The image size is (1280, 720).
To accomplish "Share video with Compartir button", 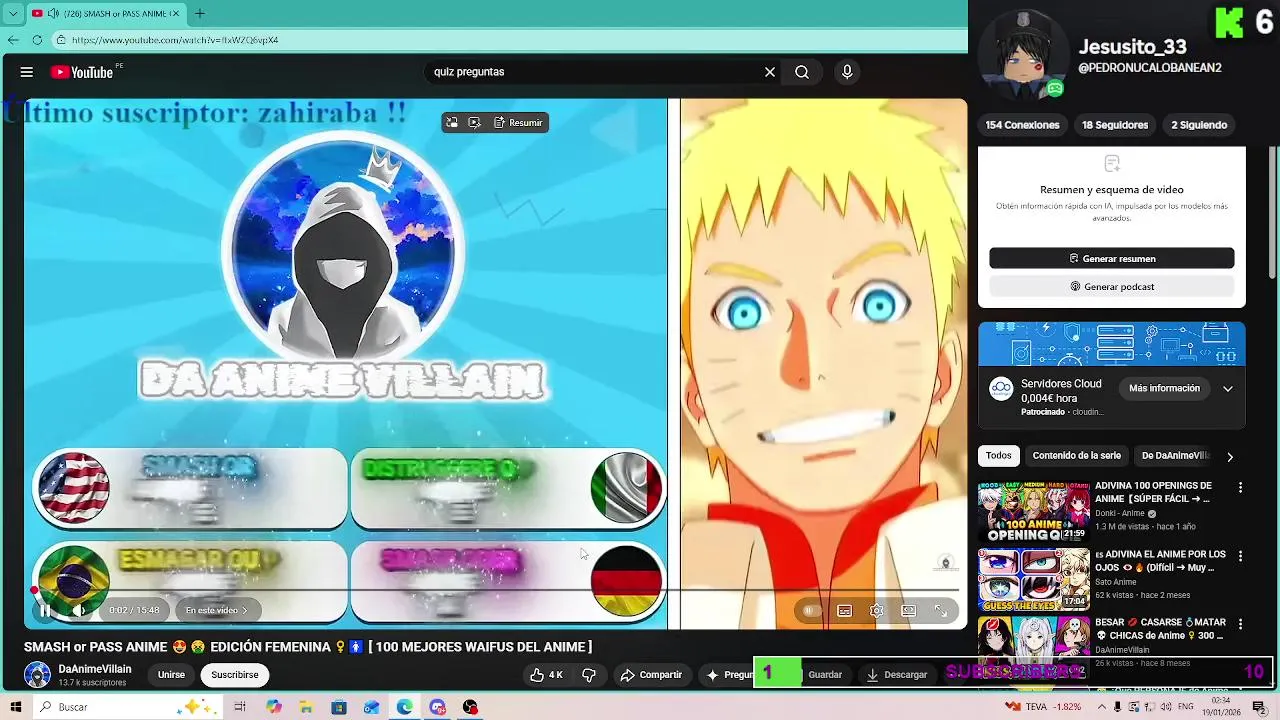I will [651, 675].
